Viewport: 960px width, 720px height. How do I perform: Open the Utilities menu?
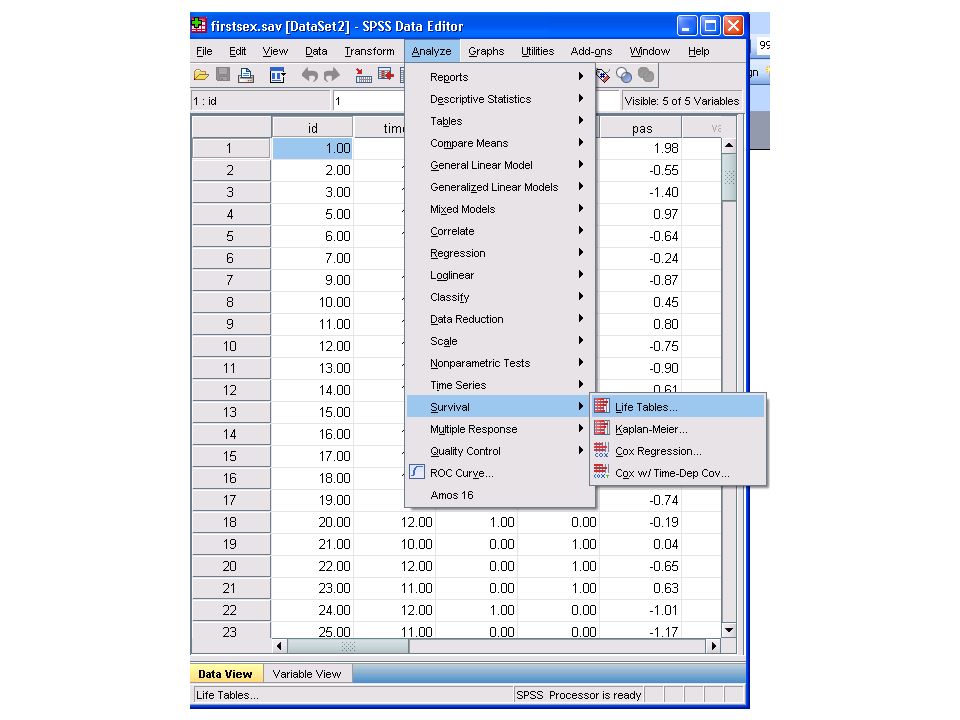(538, 51)
